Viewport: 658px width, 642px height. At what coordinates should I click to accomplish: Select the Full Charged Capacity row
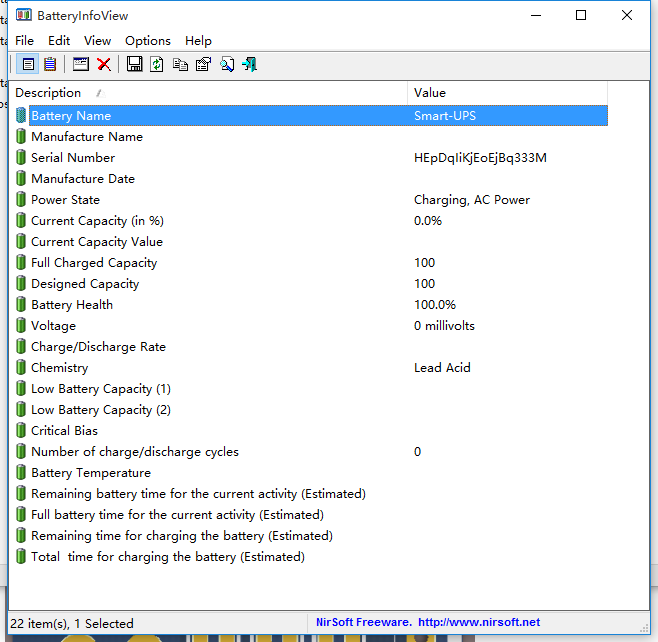pyautogui.click(x=311, y=262)
